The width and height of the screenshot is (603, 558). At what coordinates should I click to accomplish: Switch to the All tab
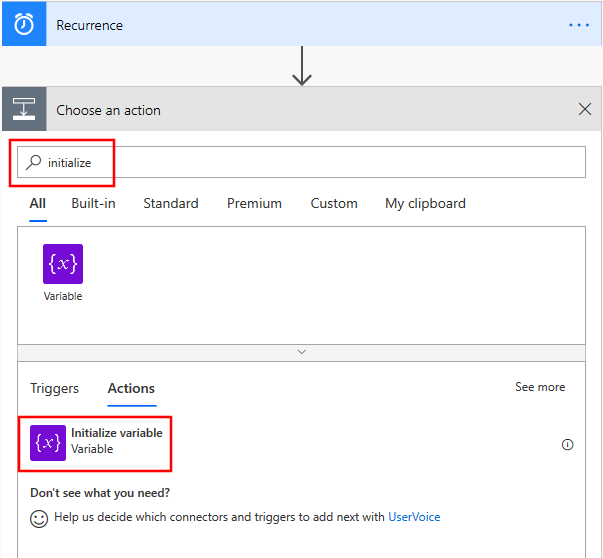tap(37, 203)
